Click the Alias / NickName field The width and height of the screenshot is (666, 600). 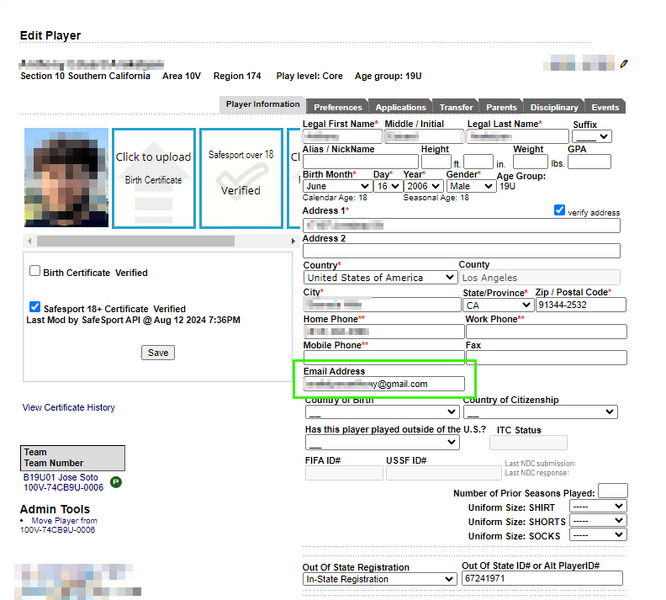point(361,162)
